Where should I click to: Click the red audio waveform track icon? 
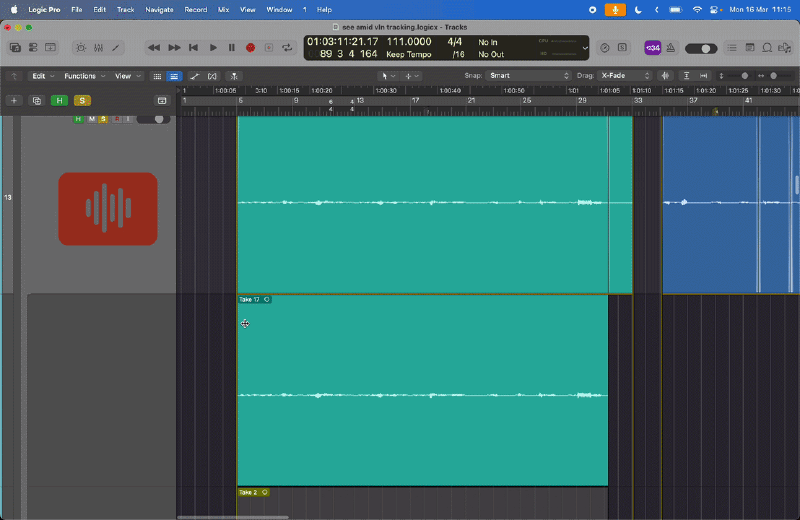click(x=108, y=209)
